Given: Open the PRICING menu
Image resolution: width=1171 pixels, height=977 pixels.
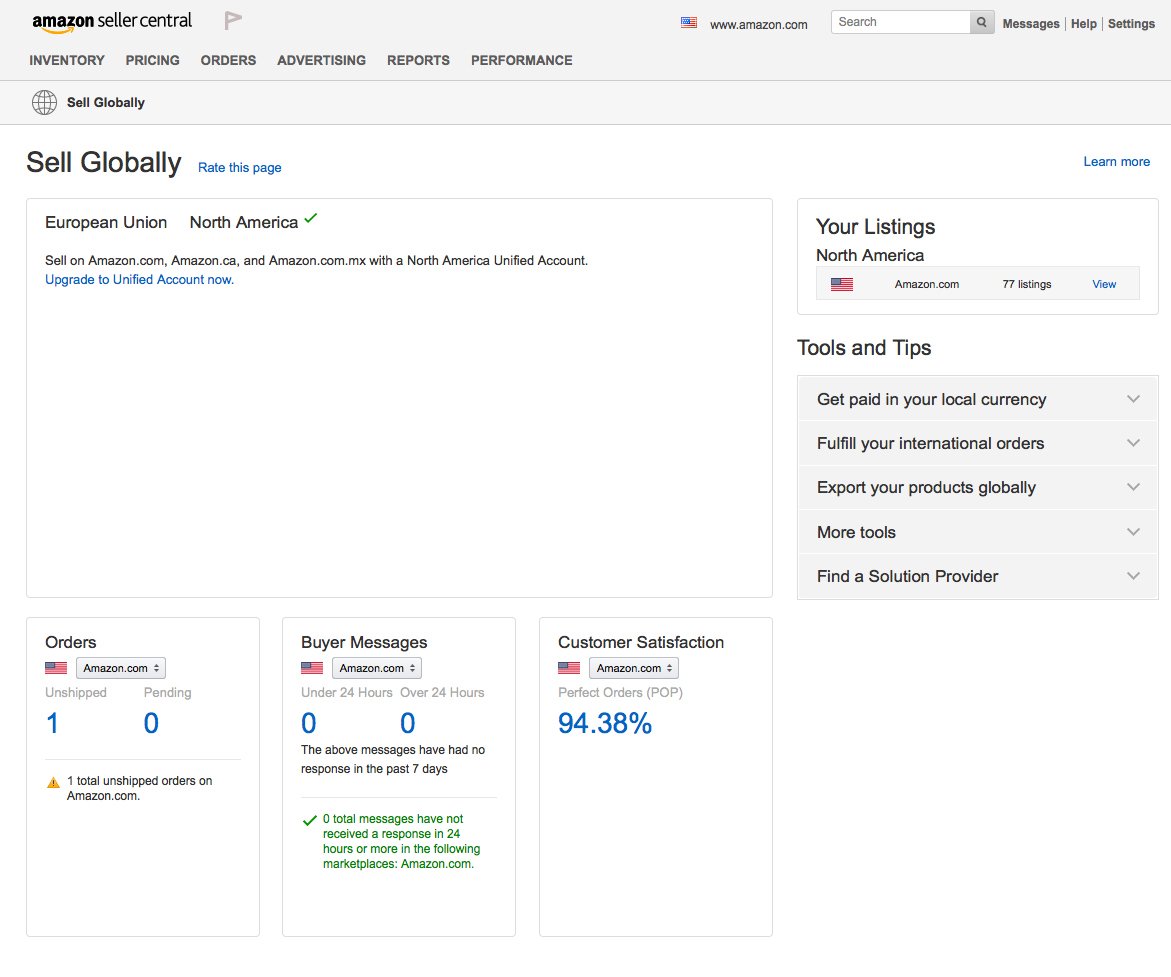Looking at the screenshot, I should (x=152, y=61).
